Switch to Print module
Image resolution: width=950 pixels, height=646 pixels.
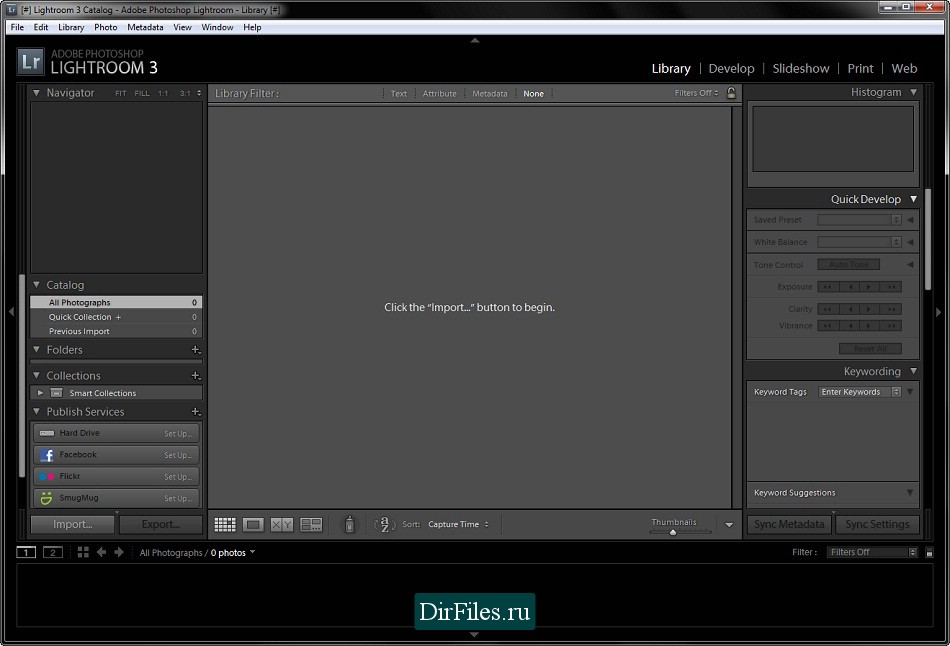pyautogui.click(x=860, y=68)
